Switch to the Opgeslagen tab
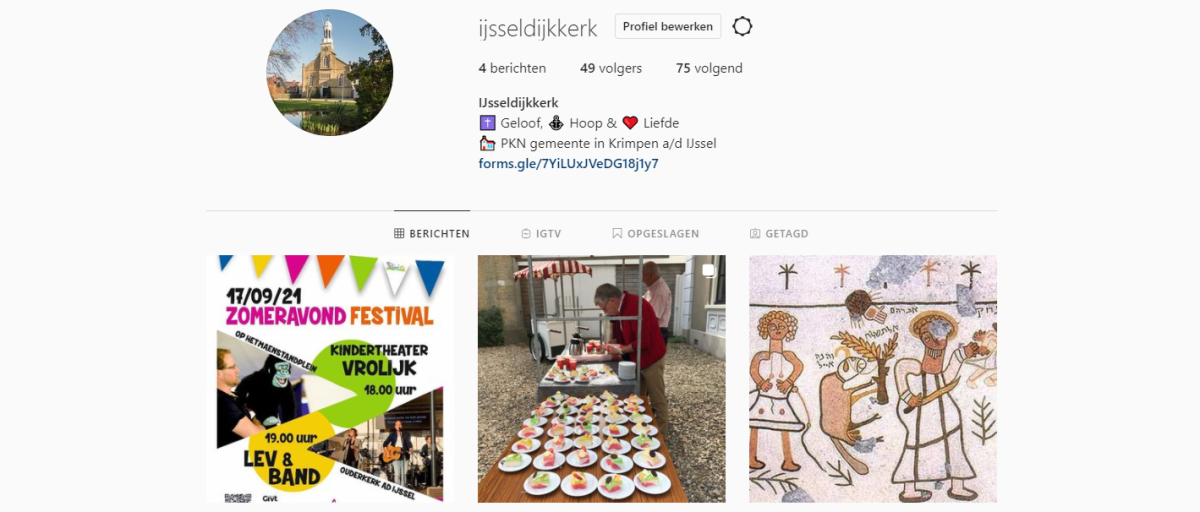This screenshot has height=512, width=1200. [656, 234]
